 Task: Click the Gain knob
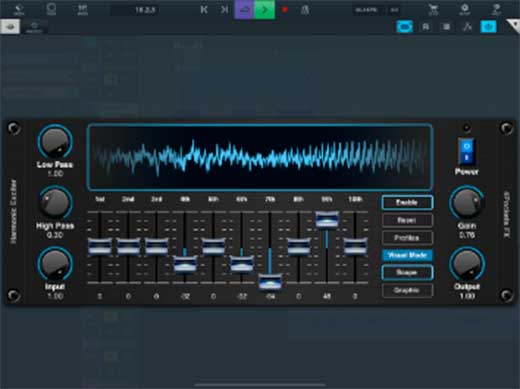467,203
